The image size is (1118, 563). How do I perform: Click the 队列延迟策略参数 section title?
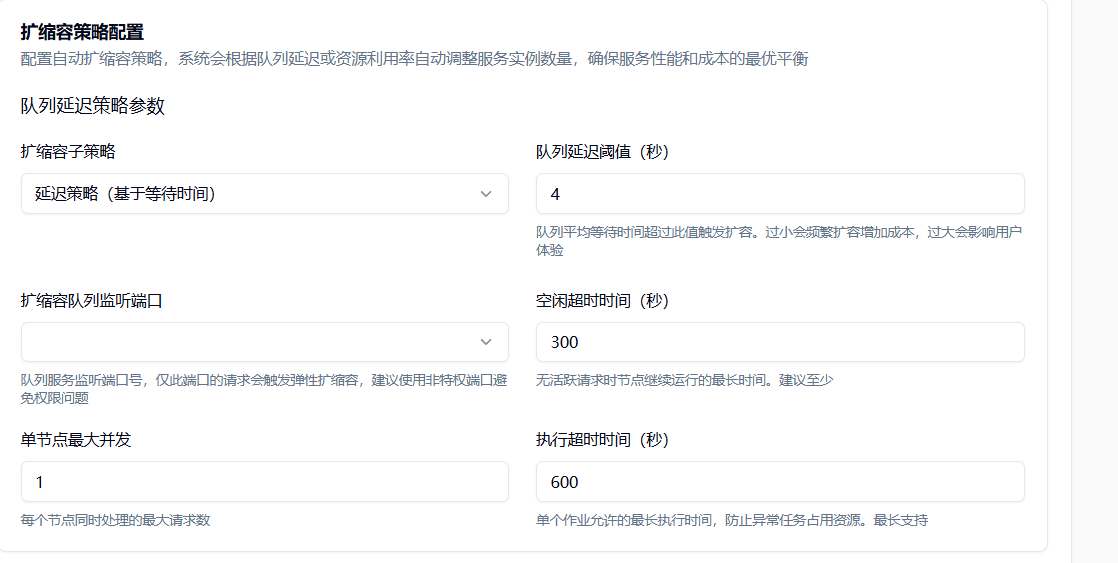(93, 106)
